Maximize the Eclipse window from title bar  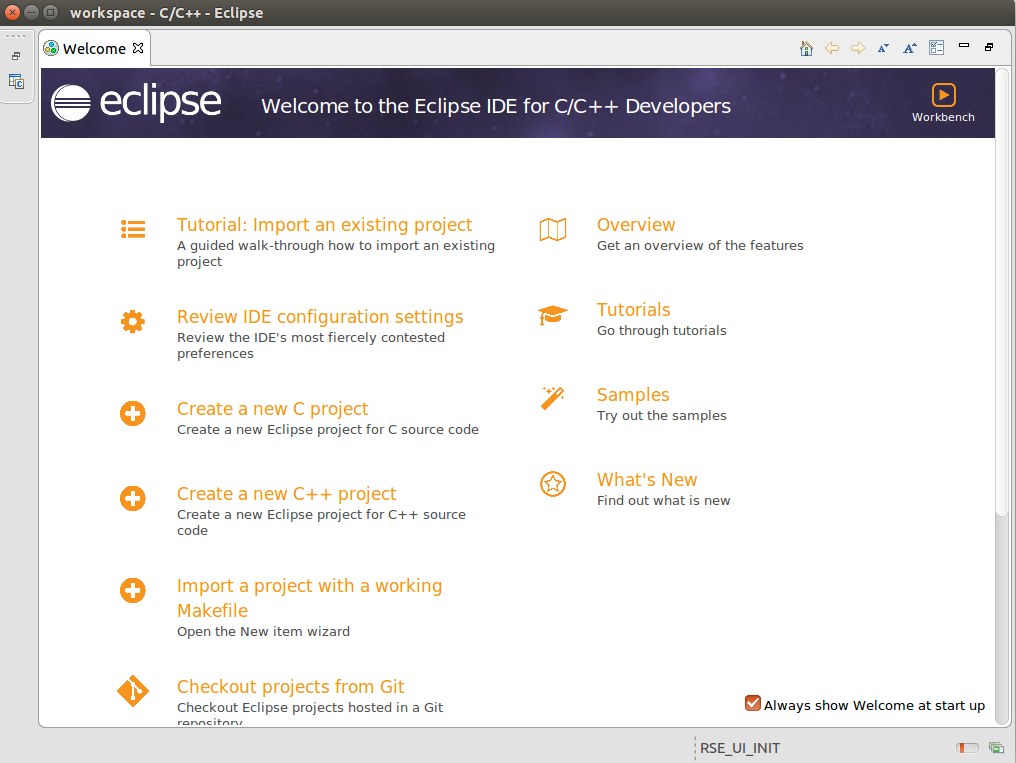50,12
